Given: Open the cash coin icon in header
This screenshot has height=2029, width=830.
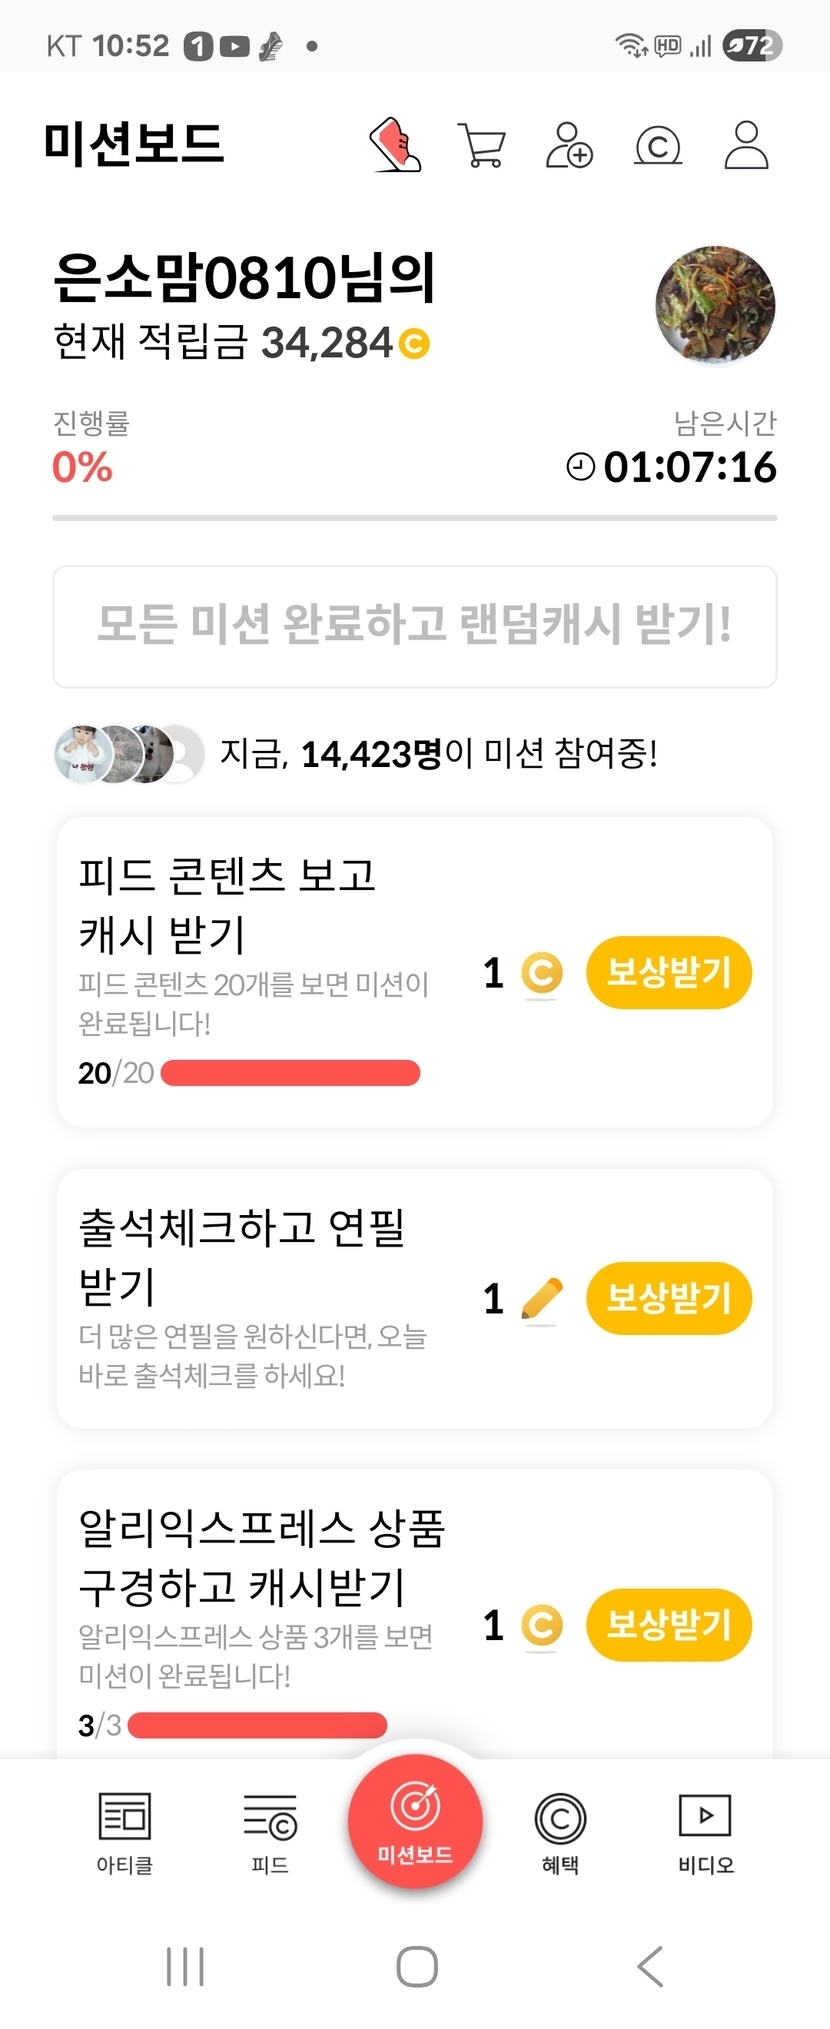Looking at the screenshot, I should point(658,147).
